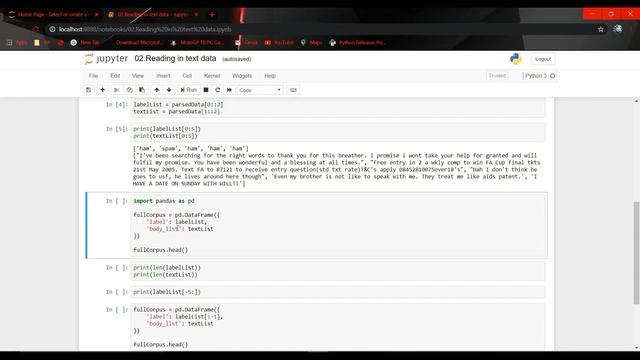Click the localhost address bar

pos(318,29)
